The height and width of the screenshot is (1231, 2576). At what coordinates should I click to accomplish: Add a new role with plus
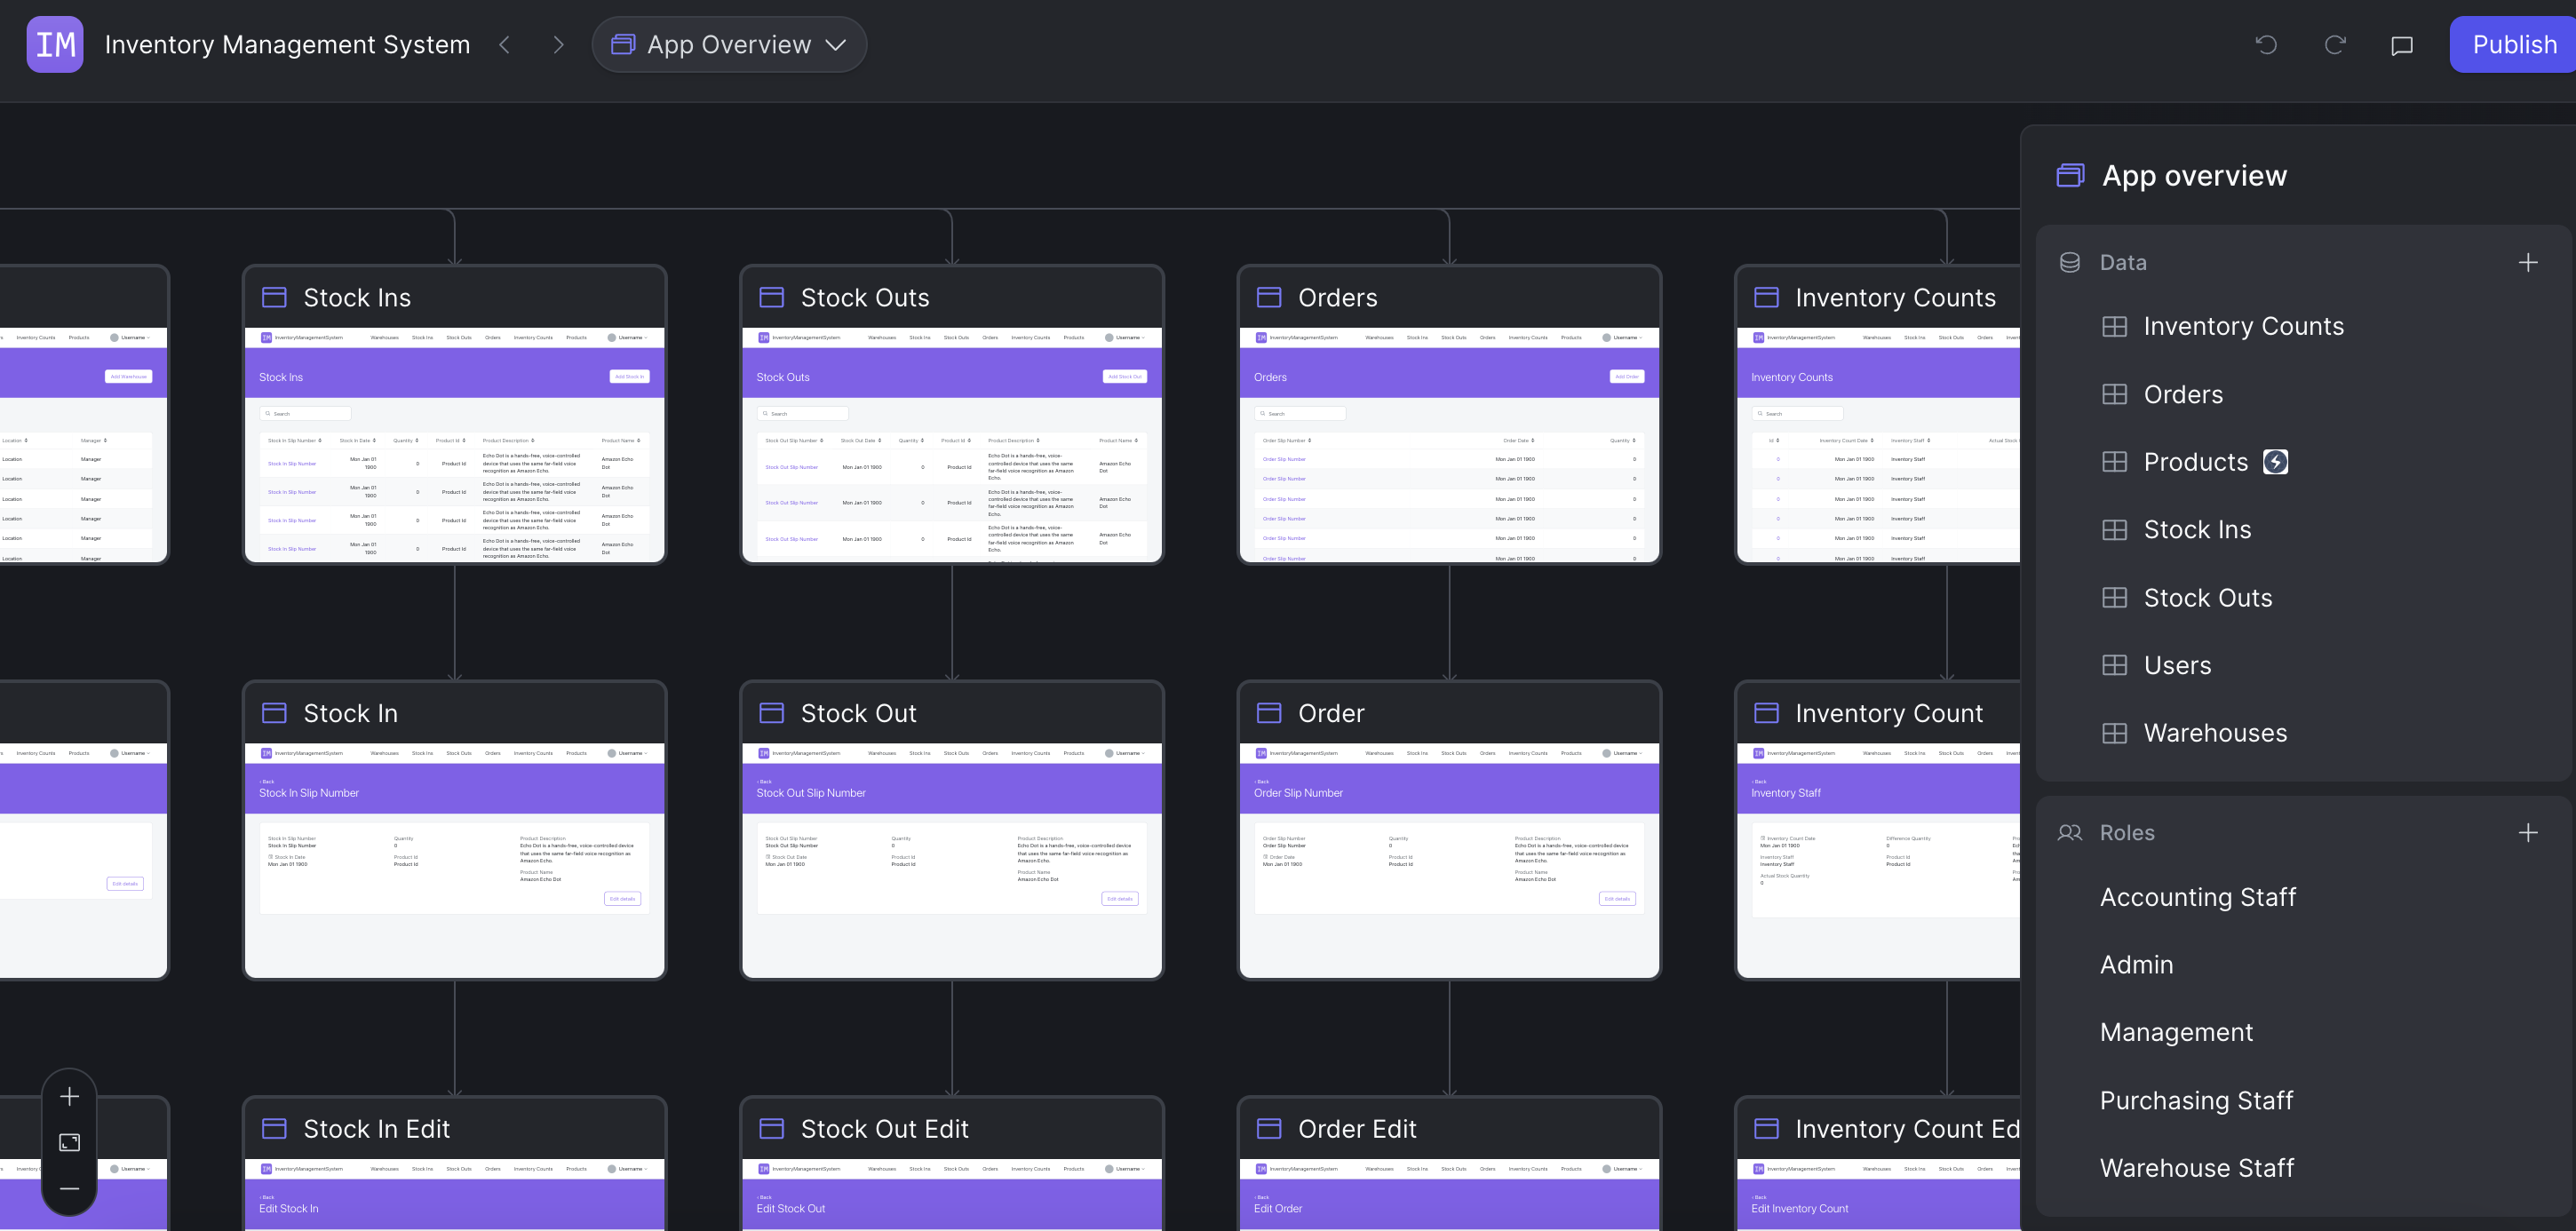(2527, 833)
